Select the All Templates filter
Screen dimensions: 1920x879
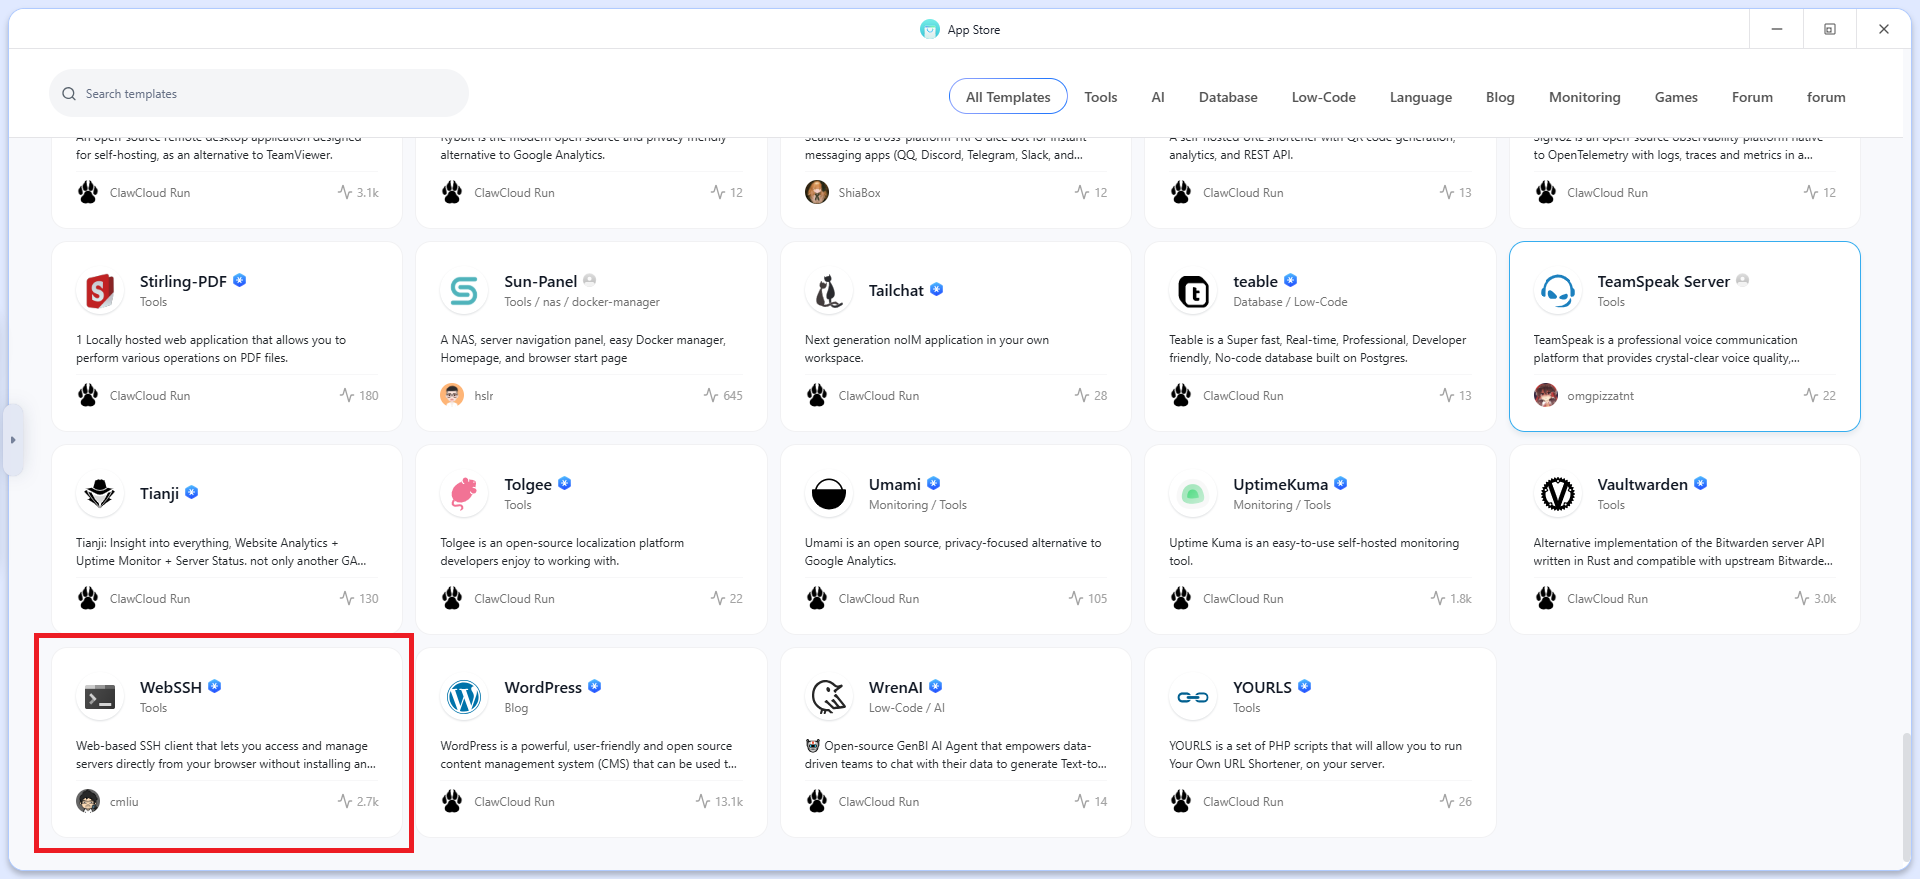click(1008, 97)
